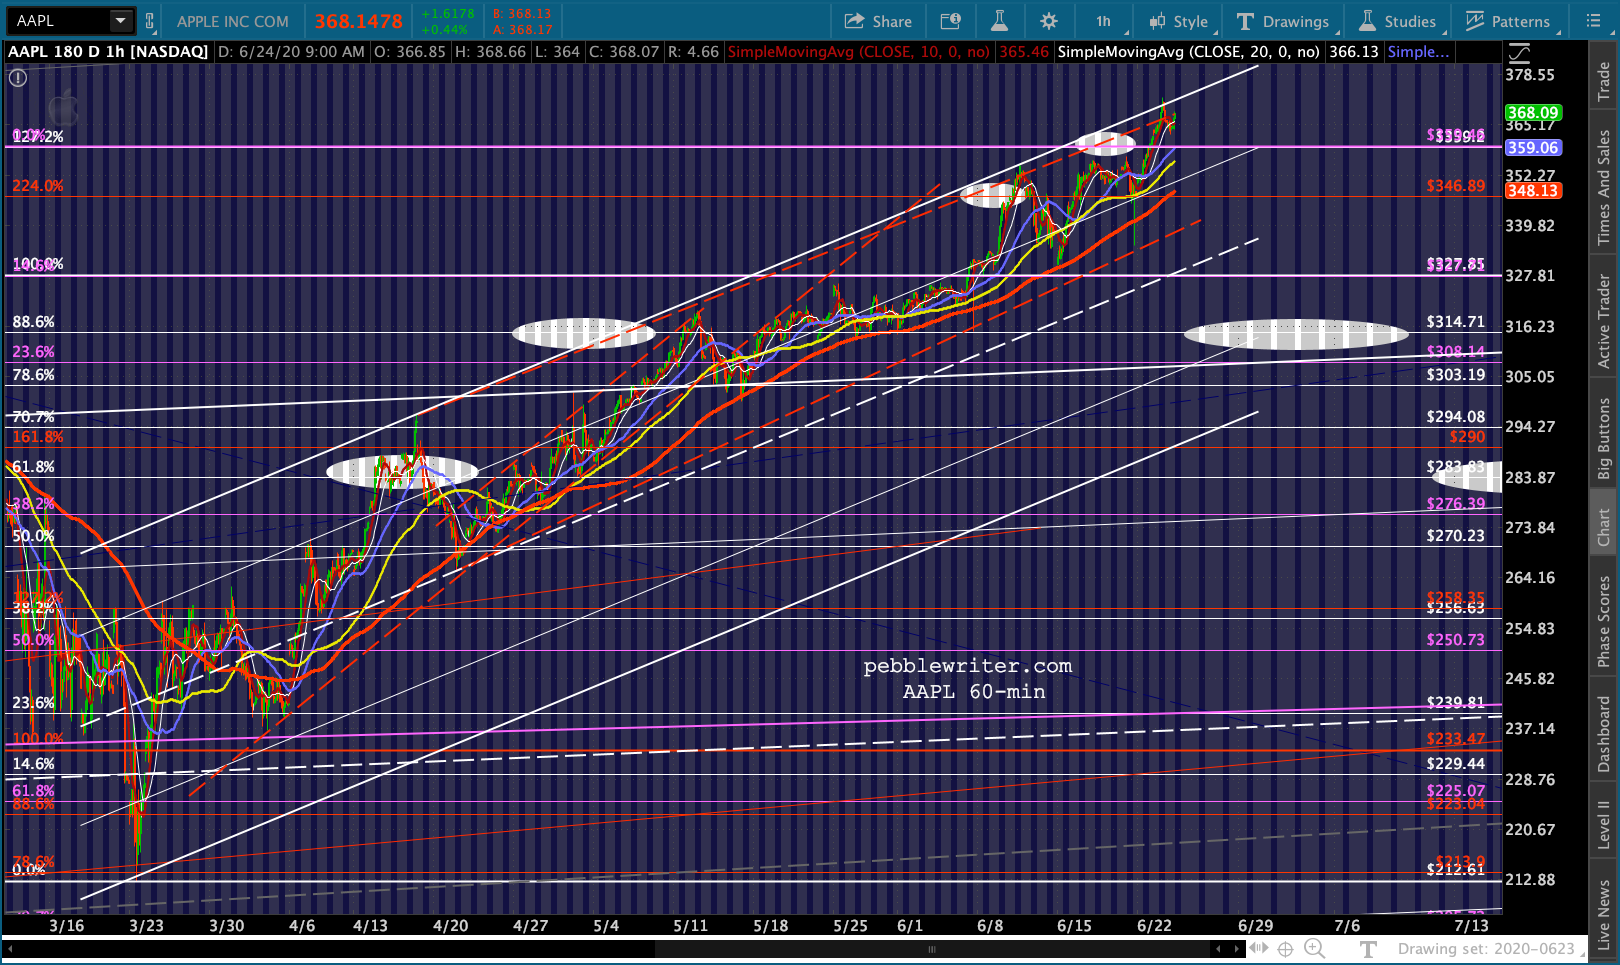The width and height of the screenshot is (1620, 965).
Task: Click the green 368.09 price bubble
Action: 1533,113
